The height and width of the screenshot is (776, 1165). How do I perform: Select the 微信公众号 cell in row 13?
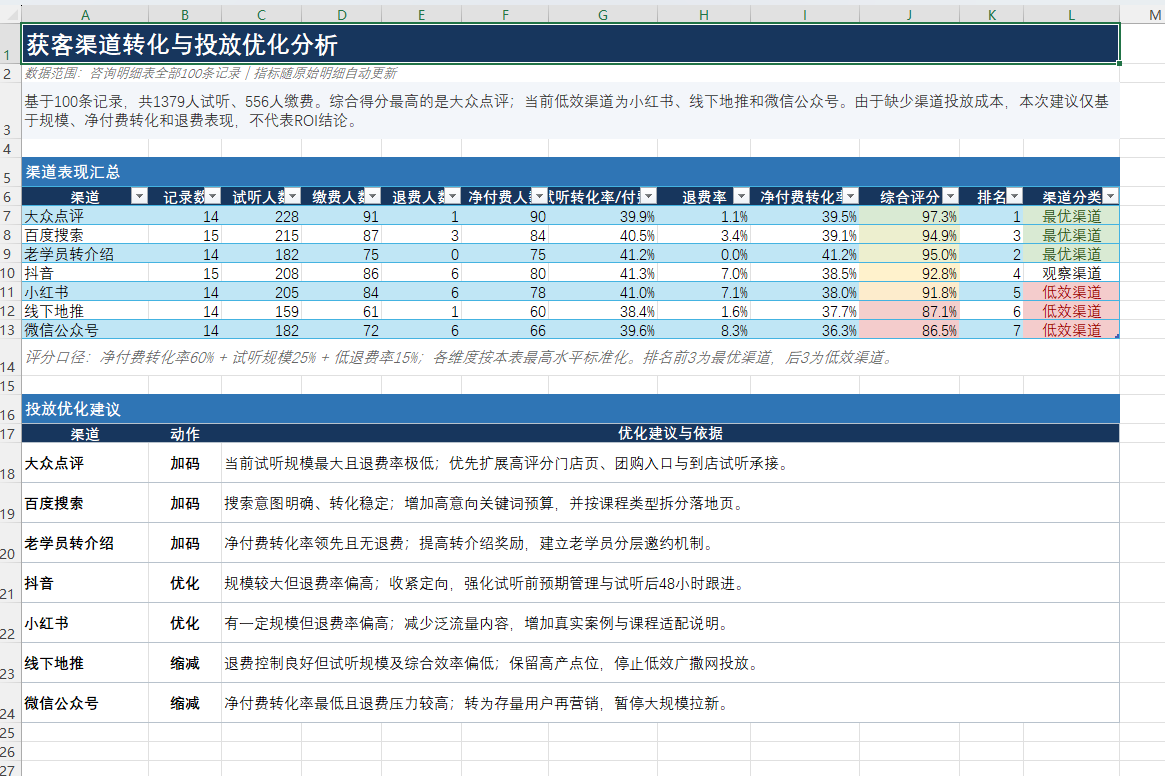click(85, 330)
